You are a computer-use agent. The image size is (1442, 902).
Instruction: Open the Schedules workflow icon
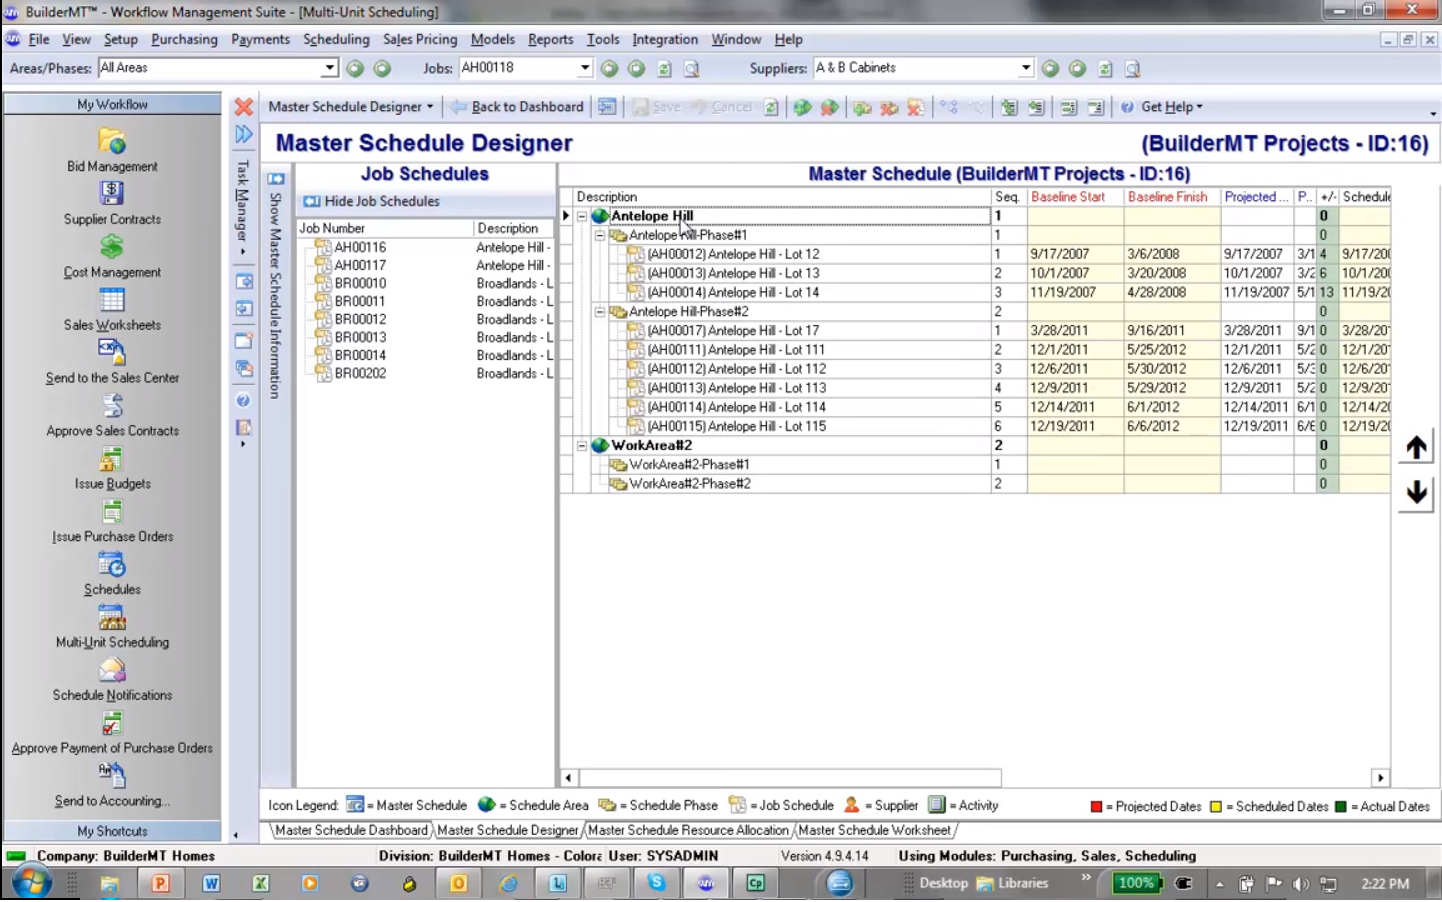pos(111,565)
